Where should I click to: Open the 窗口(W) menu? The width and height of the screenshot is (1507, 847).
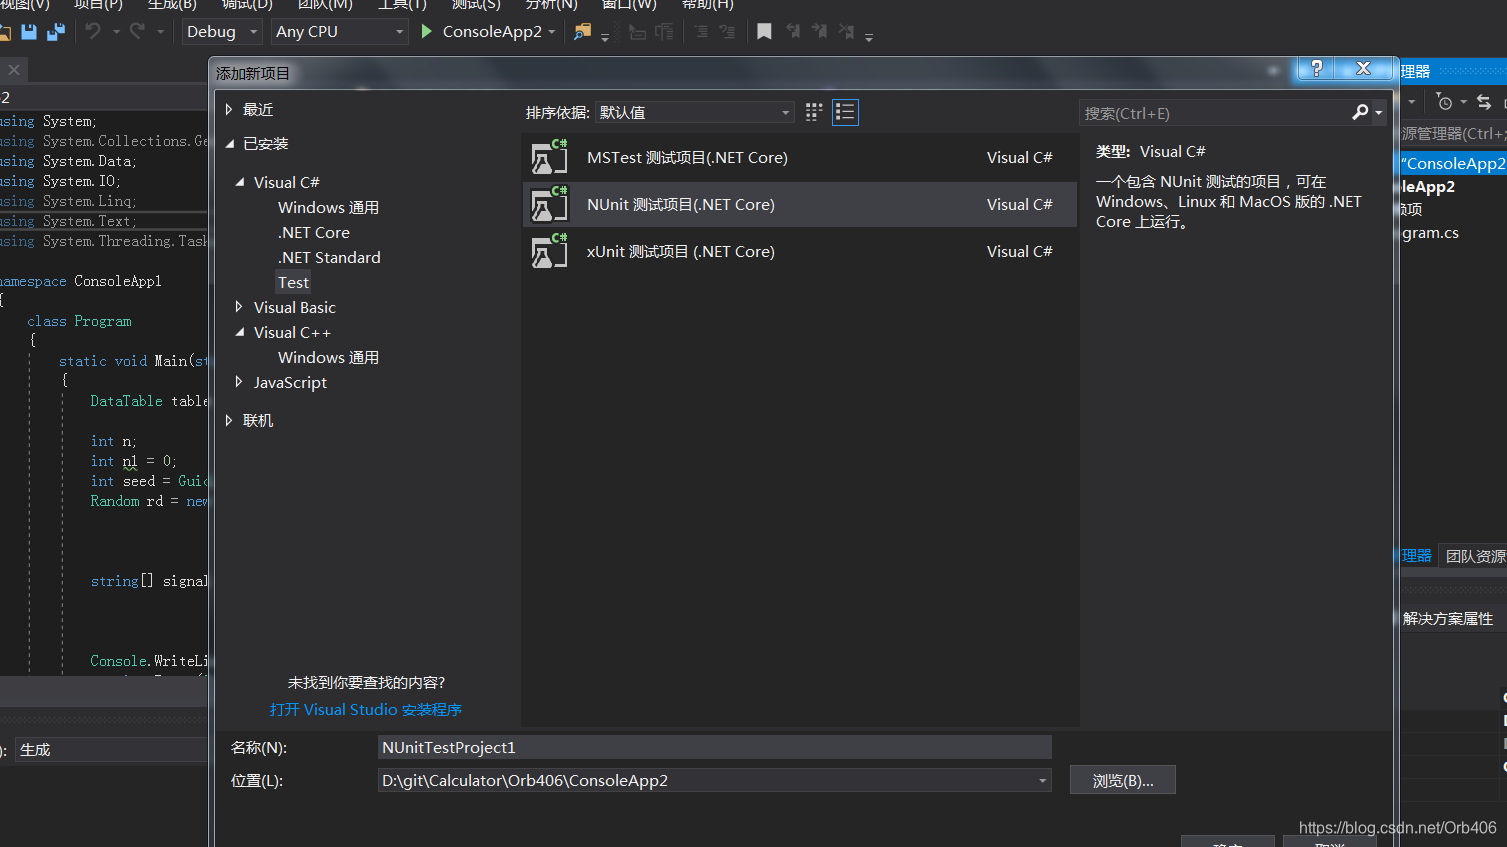tap(629, 5)
